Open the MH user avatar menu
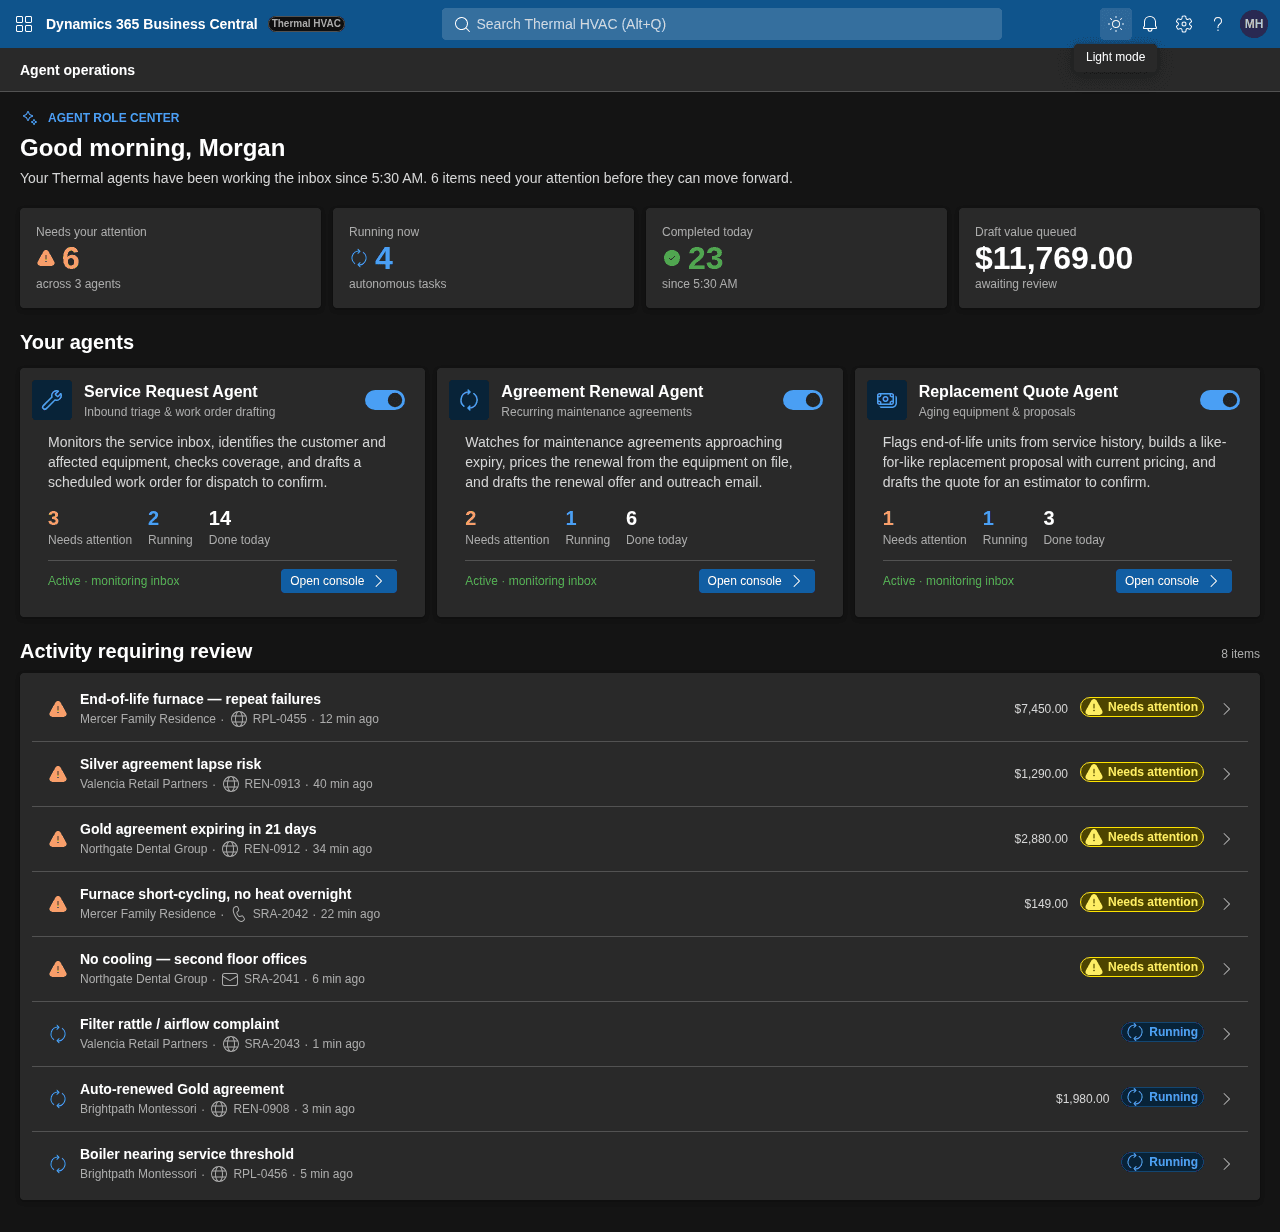 point(1254,24)
